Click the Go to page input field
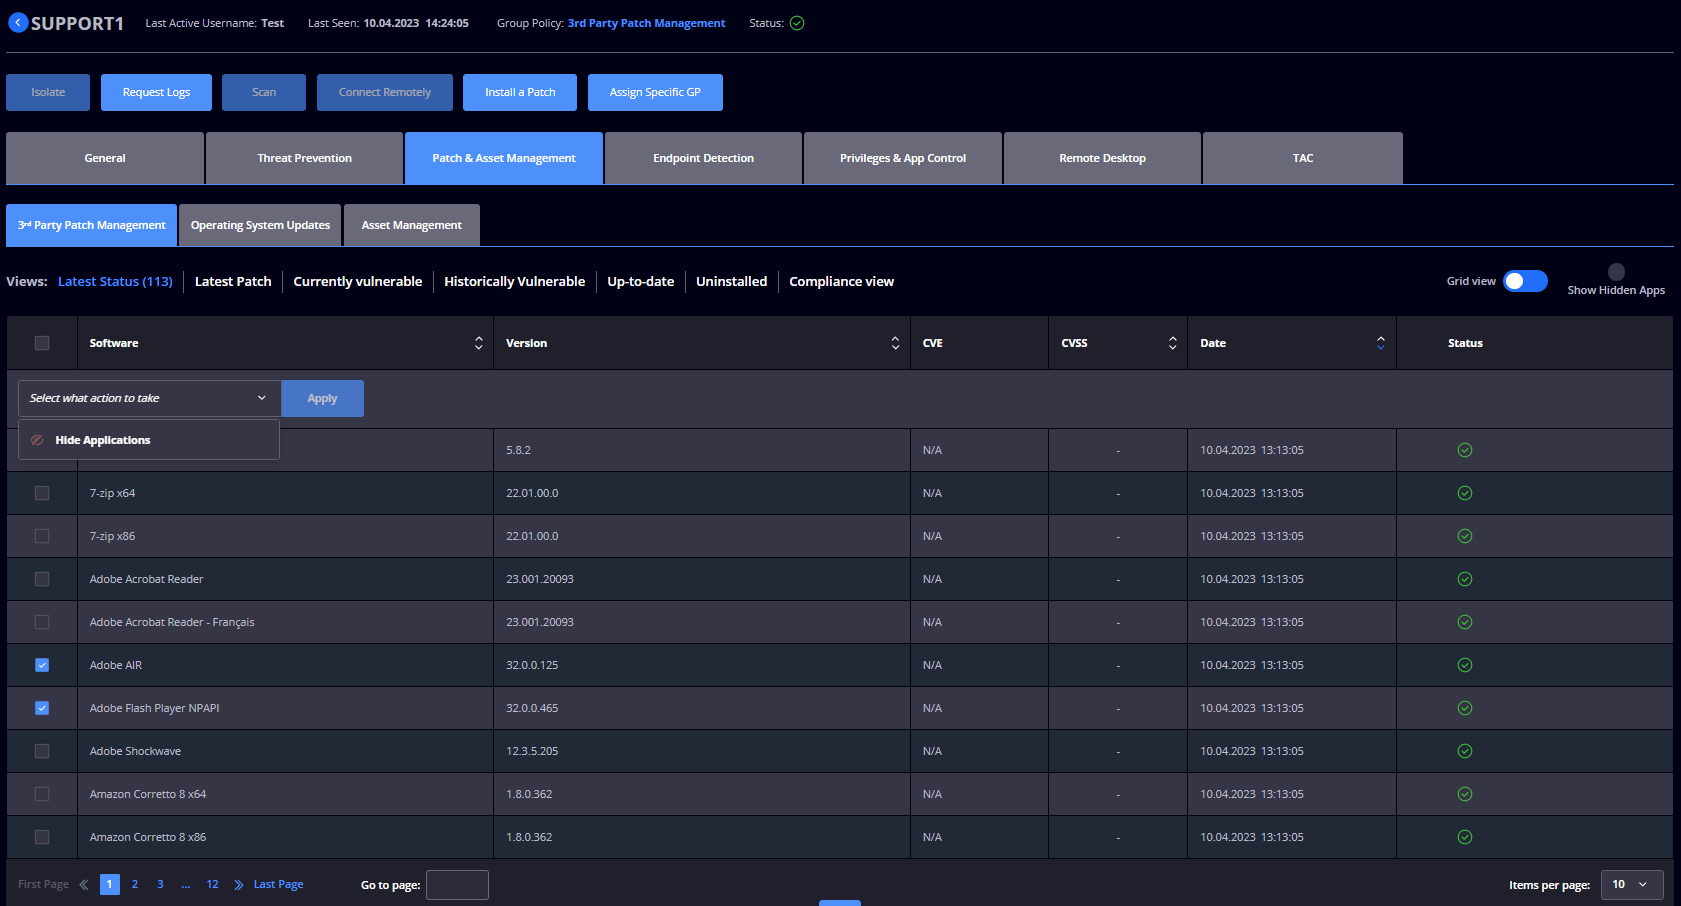 click(457, 885)
